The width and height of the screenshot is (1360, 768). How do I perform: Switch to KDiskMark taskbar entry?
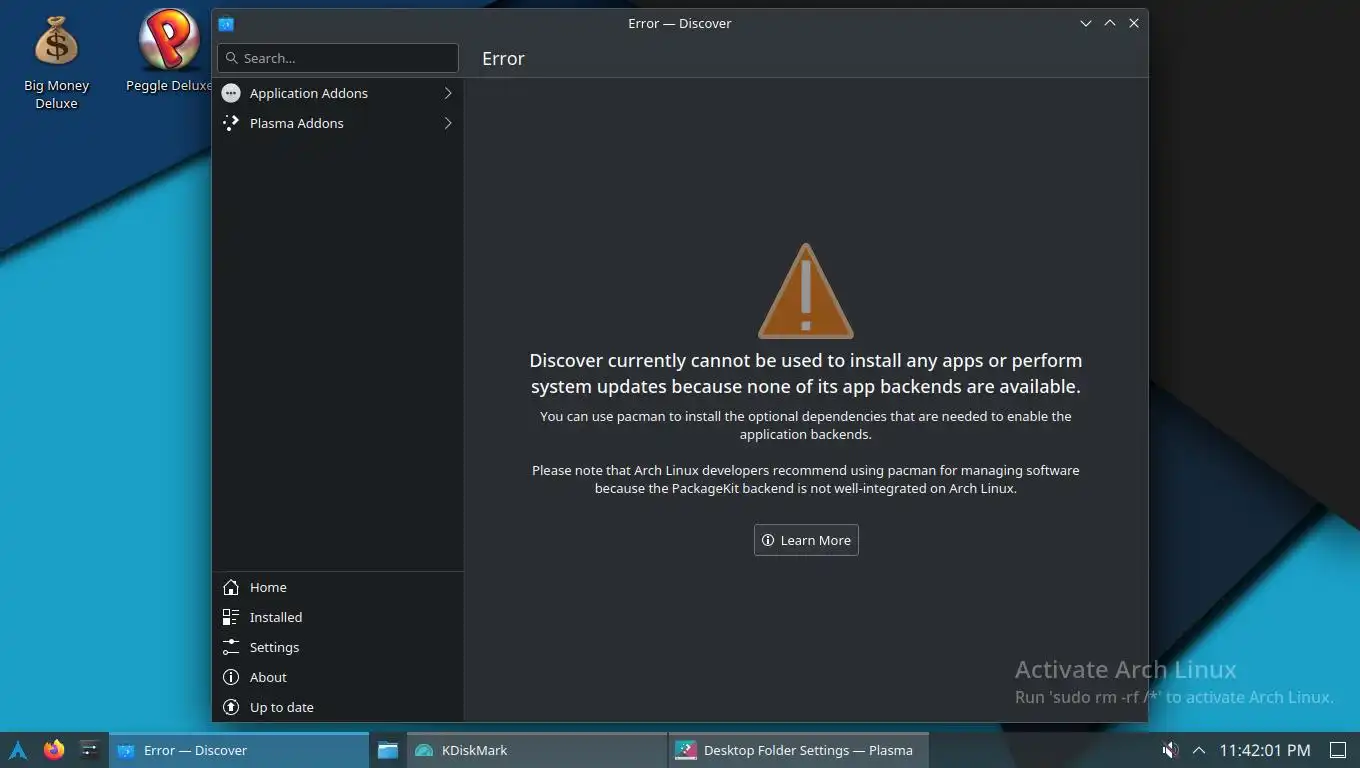click(x=537, y=750)
